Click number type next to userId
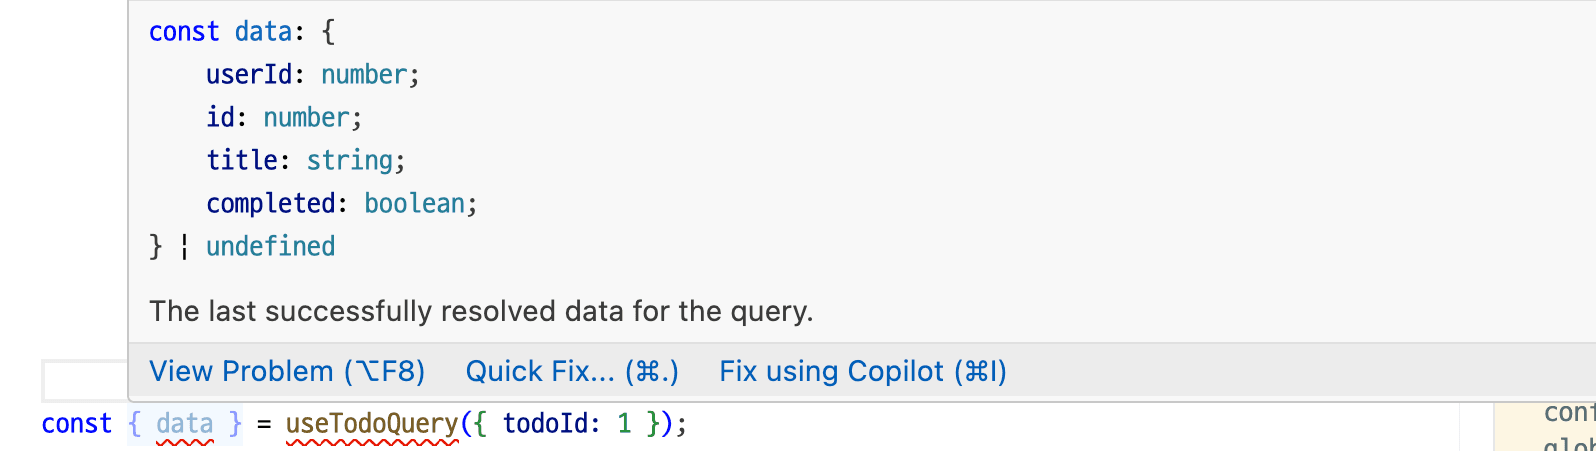1596x451 pixels. tap(364, 75)
